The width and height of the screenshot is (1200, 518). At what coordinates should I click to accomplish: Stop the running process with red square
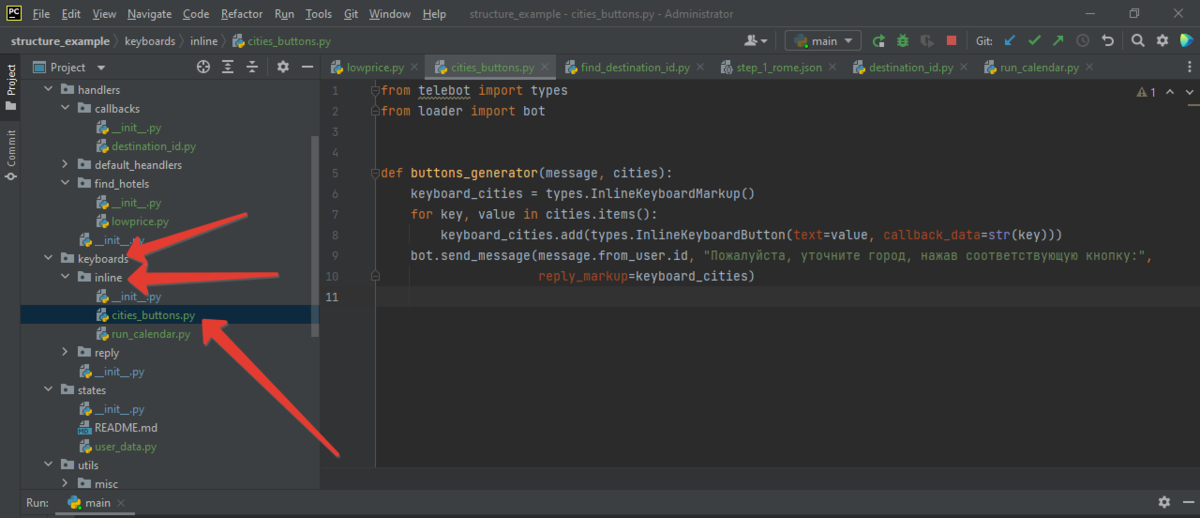(x=951, y=41)
